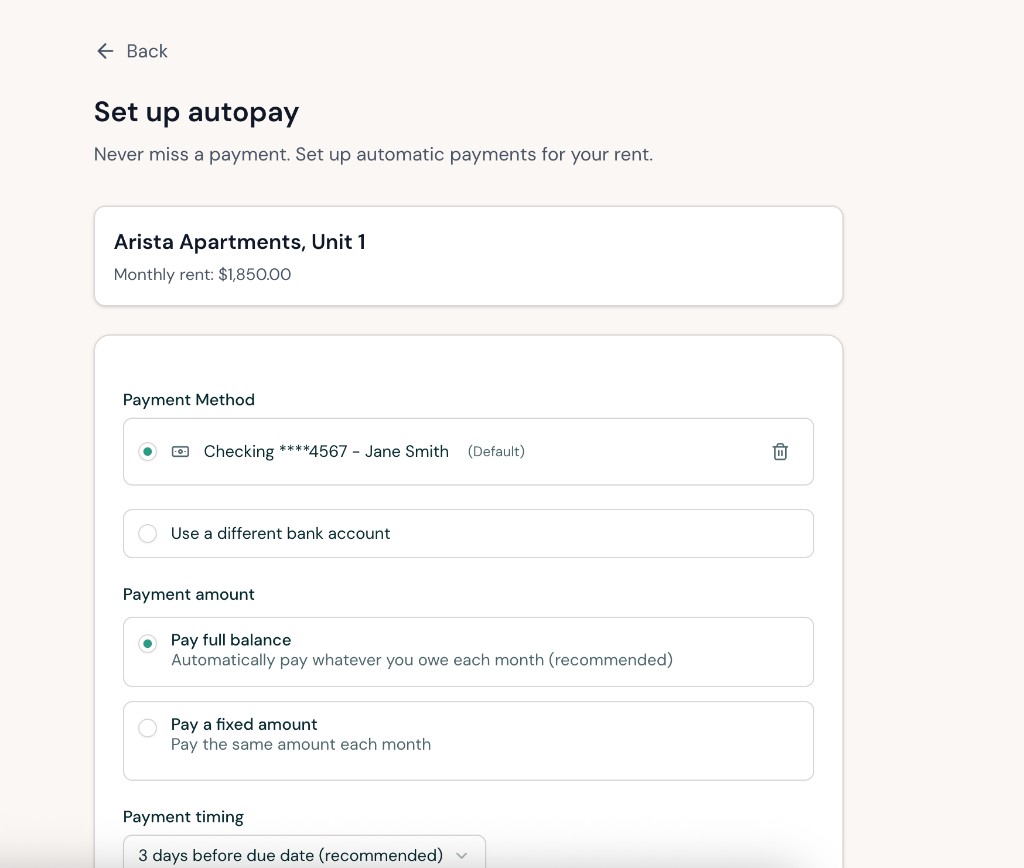The height and width of the screenshot is (868, 1024).
Task: Click the "Set up autopay" page title
Action: pyautogui.click(x=196, y=112)
